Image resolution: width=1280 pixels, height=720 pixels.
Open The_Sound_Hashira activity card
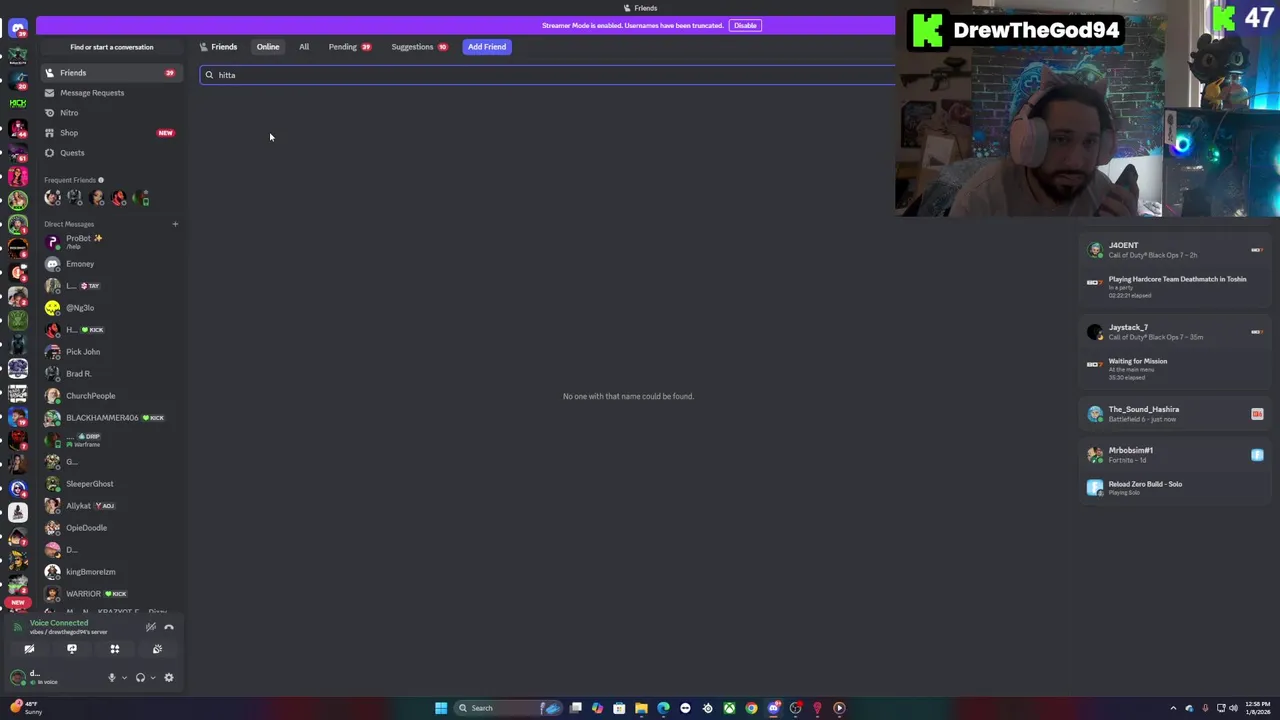click(x=1175, y=413)
